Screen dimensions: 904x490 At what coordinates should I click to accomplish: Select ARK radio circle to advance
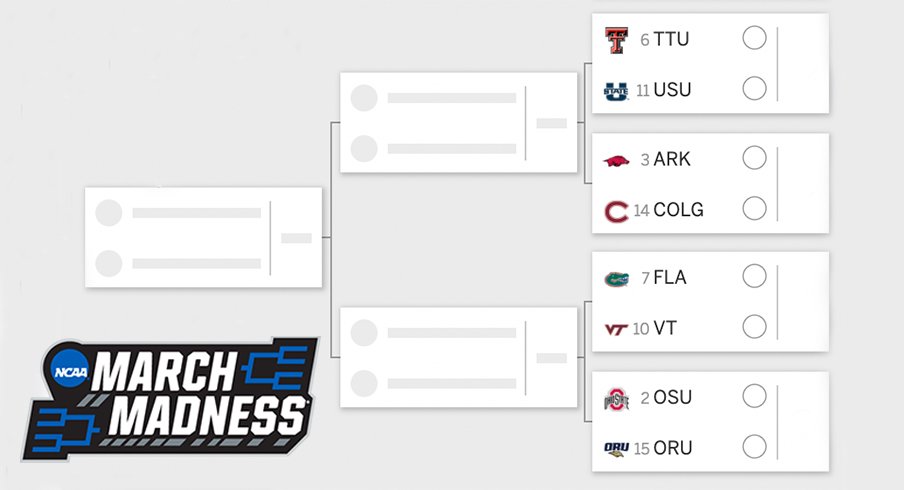click(754, 158)
